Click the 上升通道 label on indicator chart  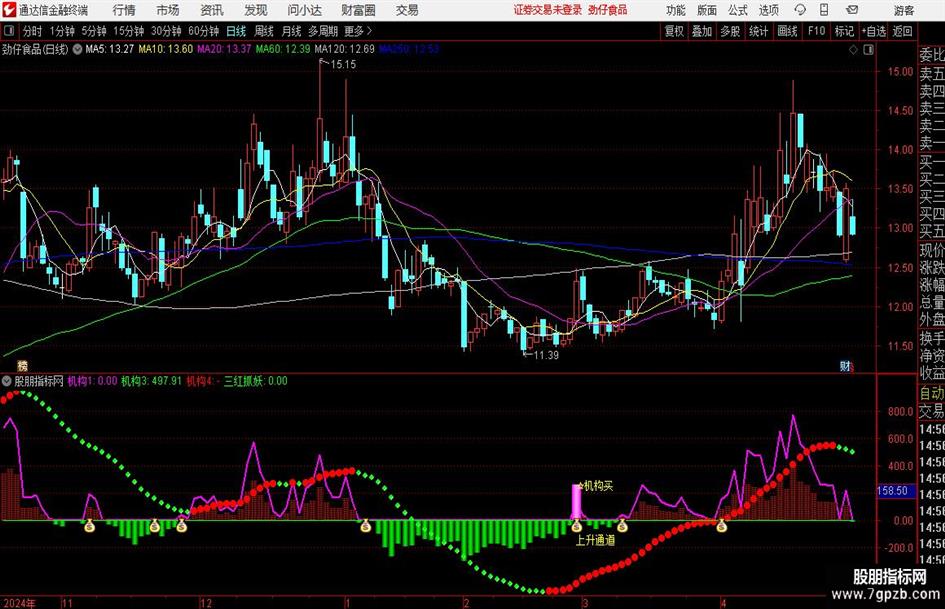(x=595, y=540)
